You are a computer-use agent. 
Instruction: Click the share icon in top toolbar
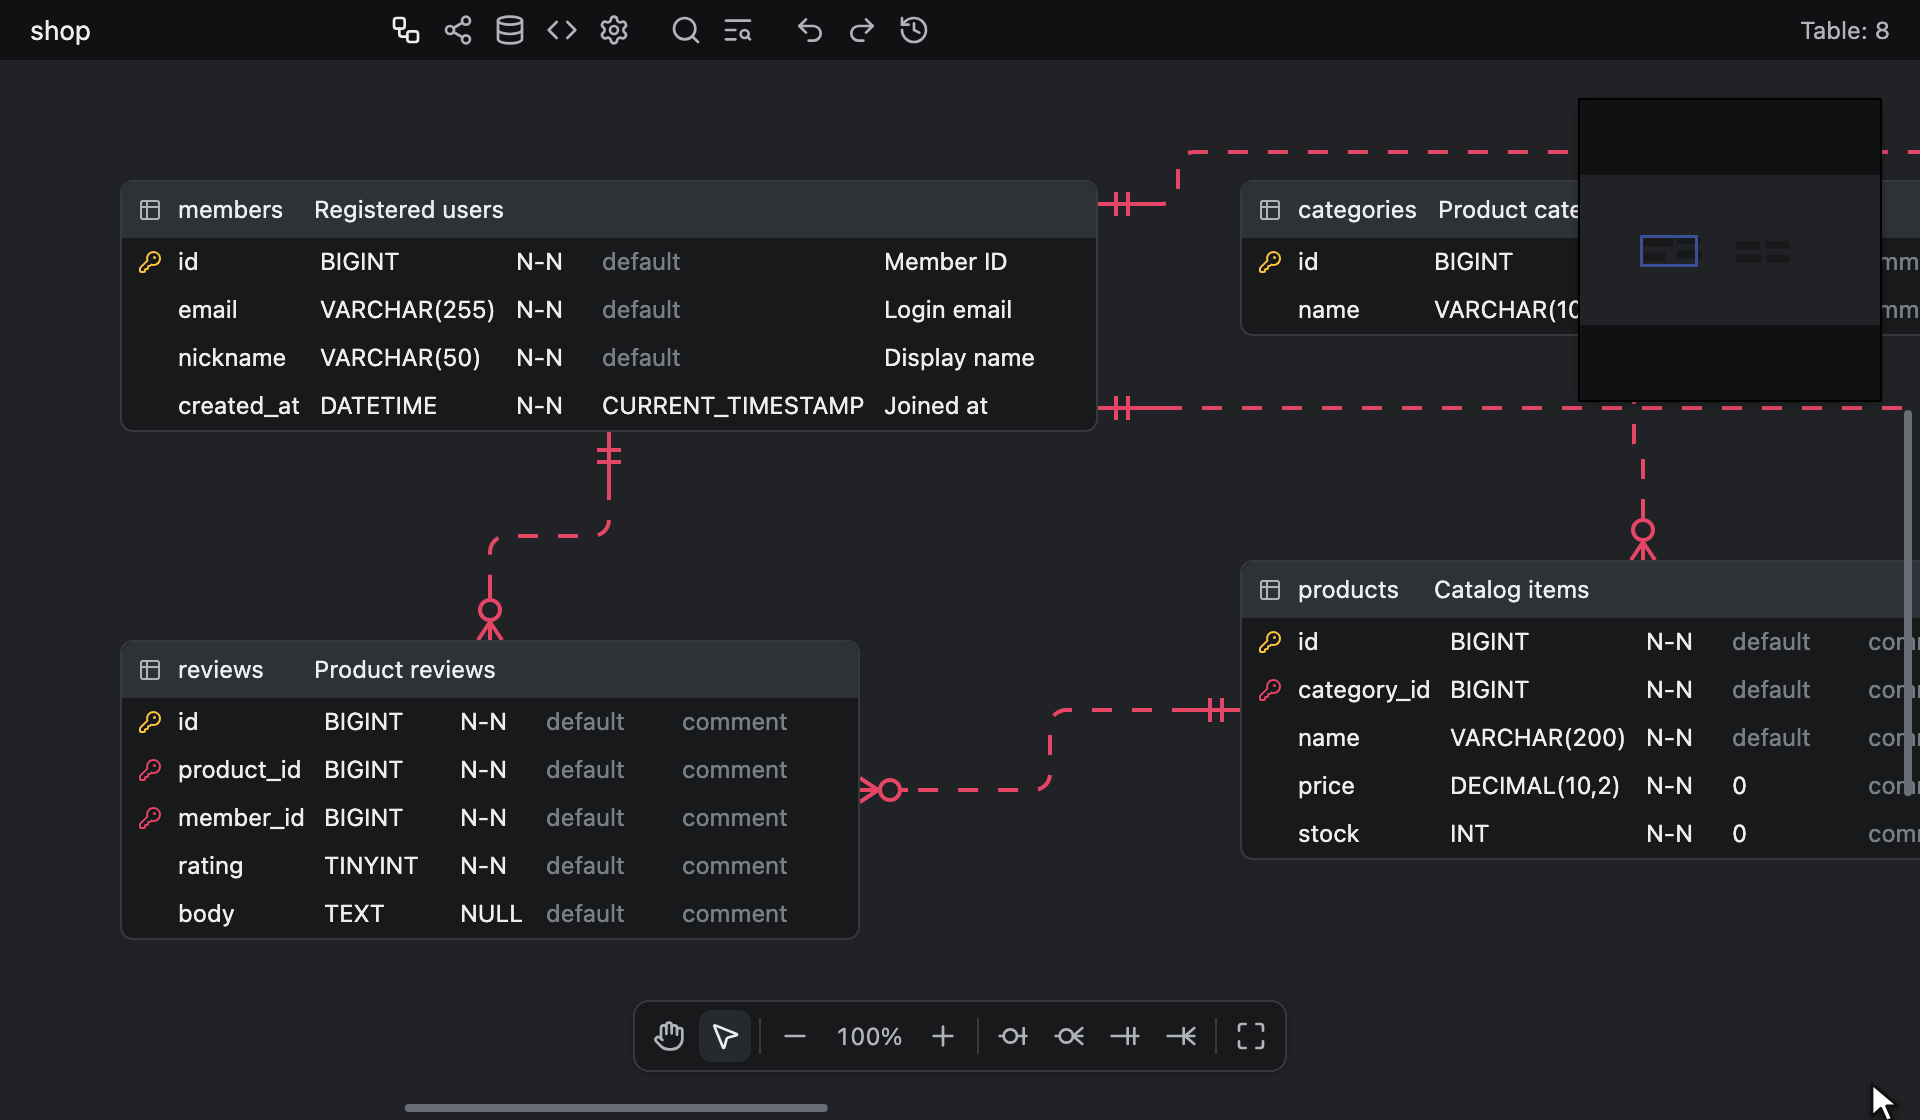pos(458,30)
